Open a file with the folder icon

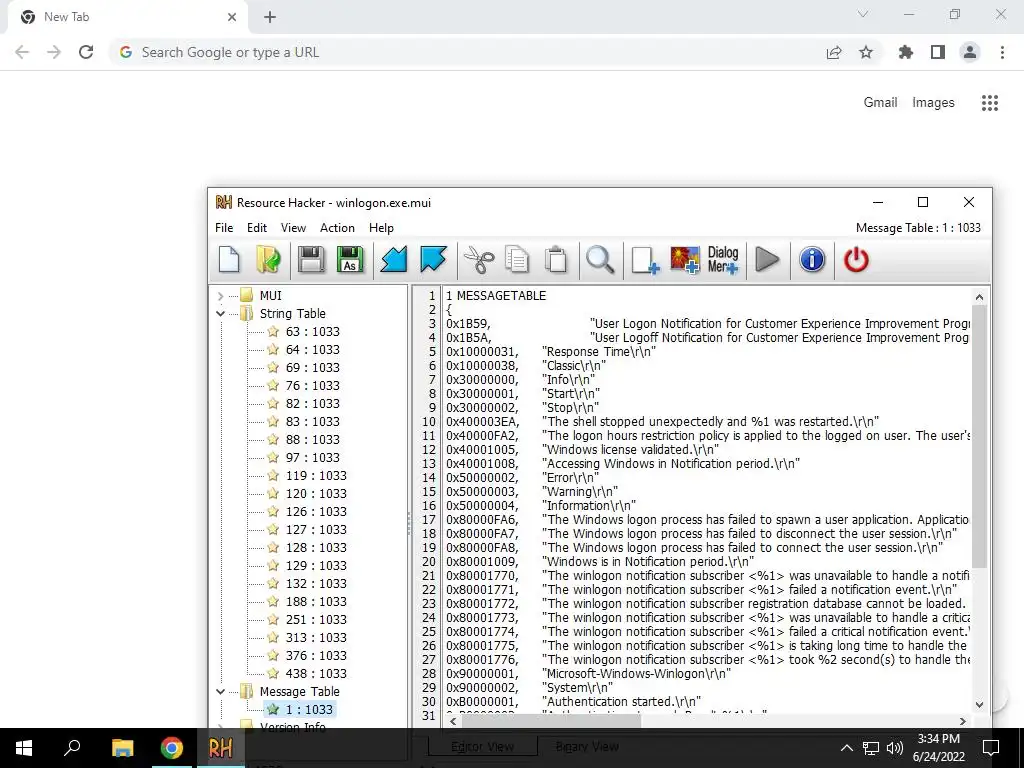pyautogui.click(x=268, y=260)
